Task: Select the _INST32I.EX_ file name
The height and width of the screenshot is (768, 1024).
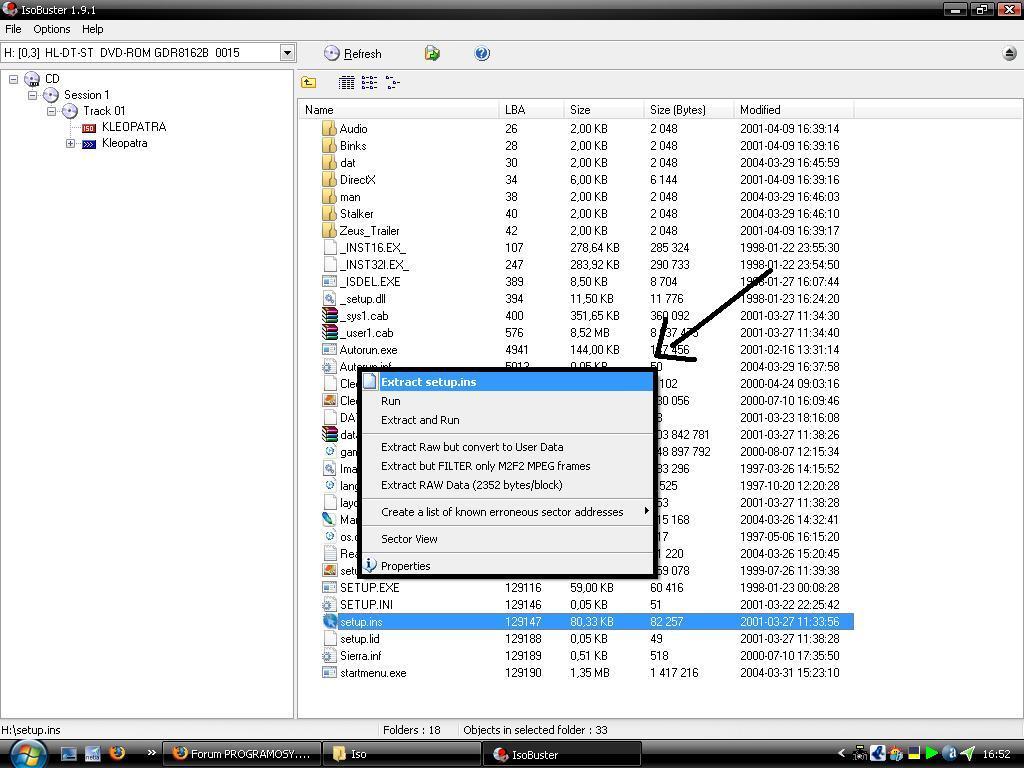Action: click(x=374, y=264)
